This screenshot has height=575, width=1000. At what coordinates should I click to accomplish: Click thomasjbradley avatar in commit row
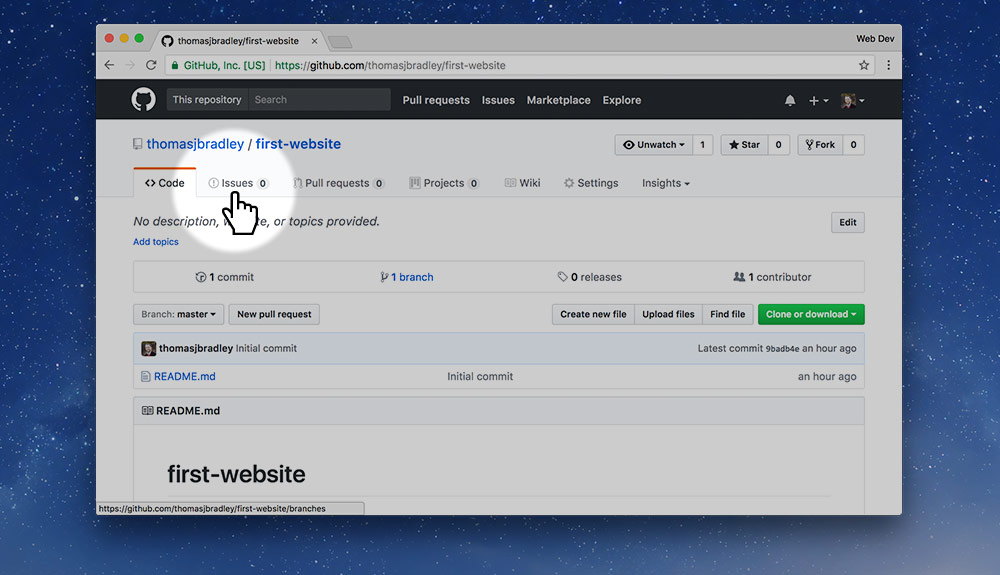point(149,348)
